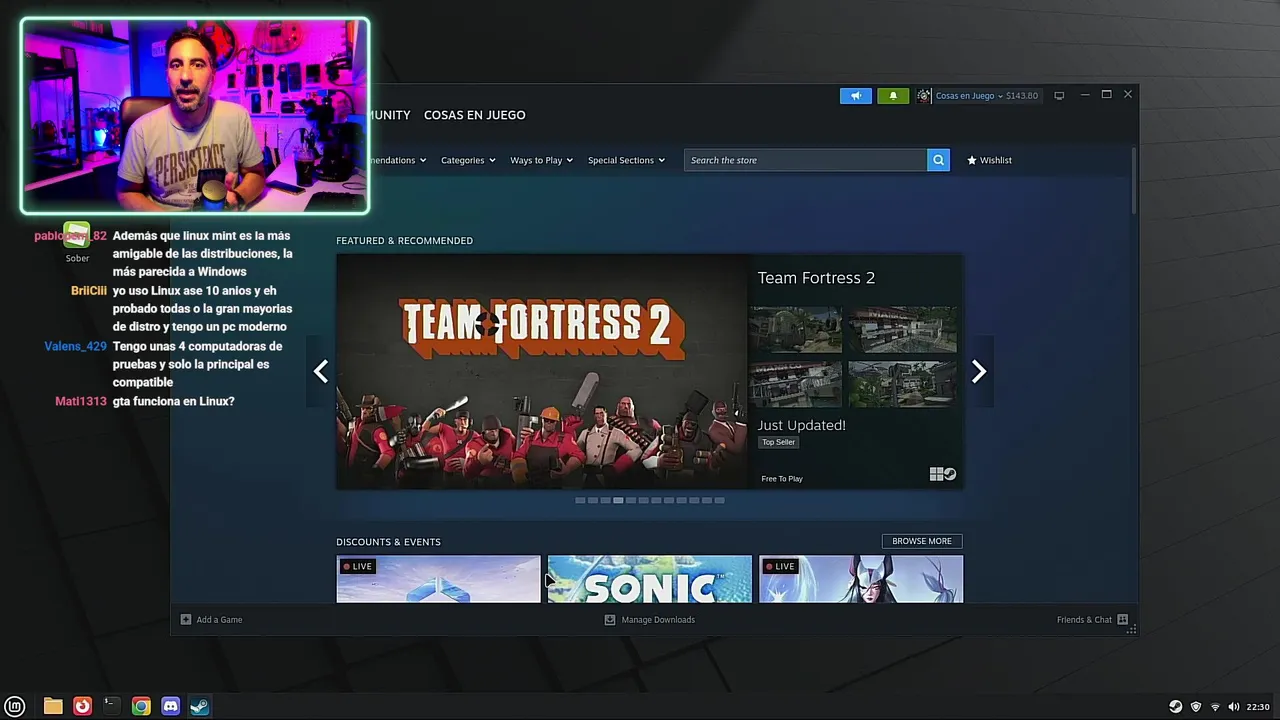Open the SONIC discount card
The height and width of the screenshot is (720, 1280).
649,579
